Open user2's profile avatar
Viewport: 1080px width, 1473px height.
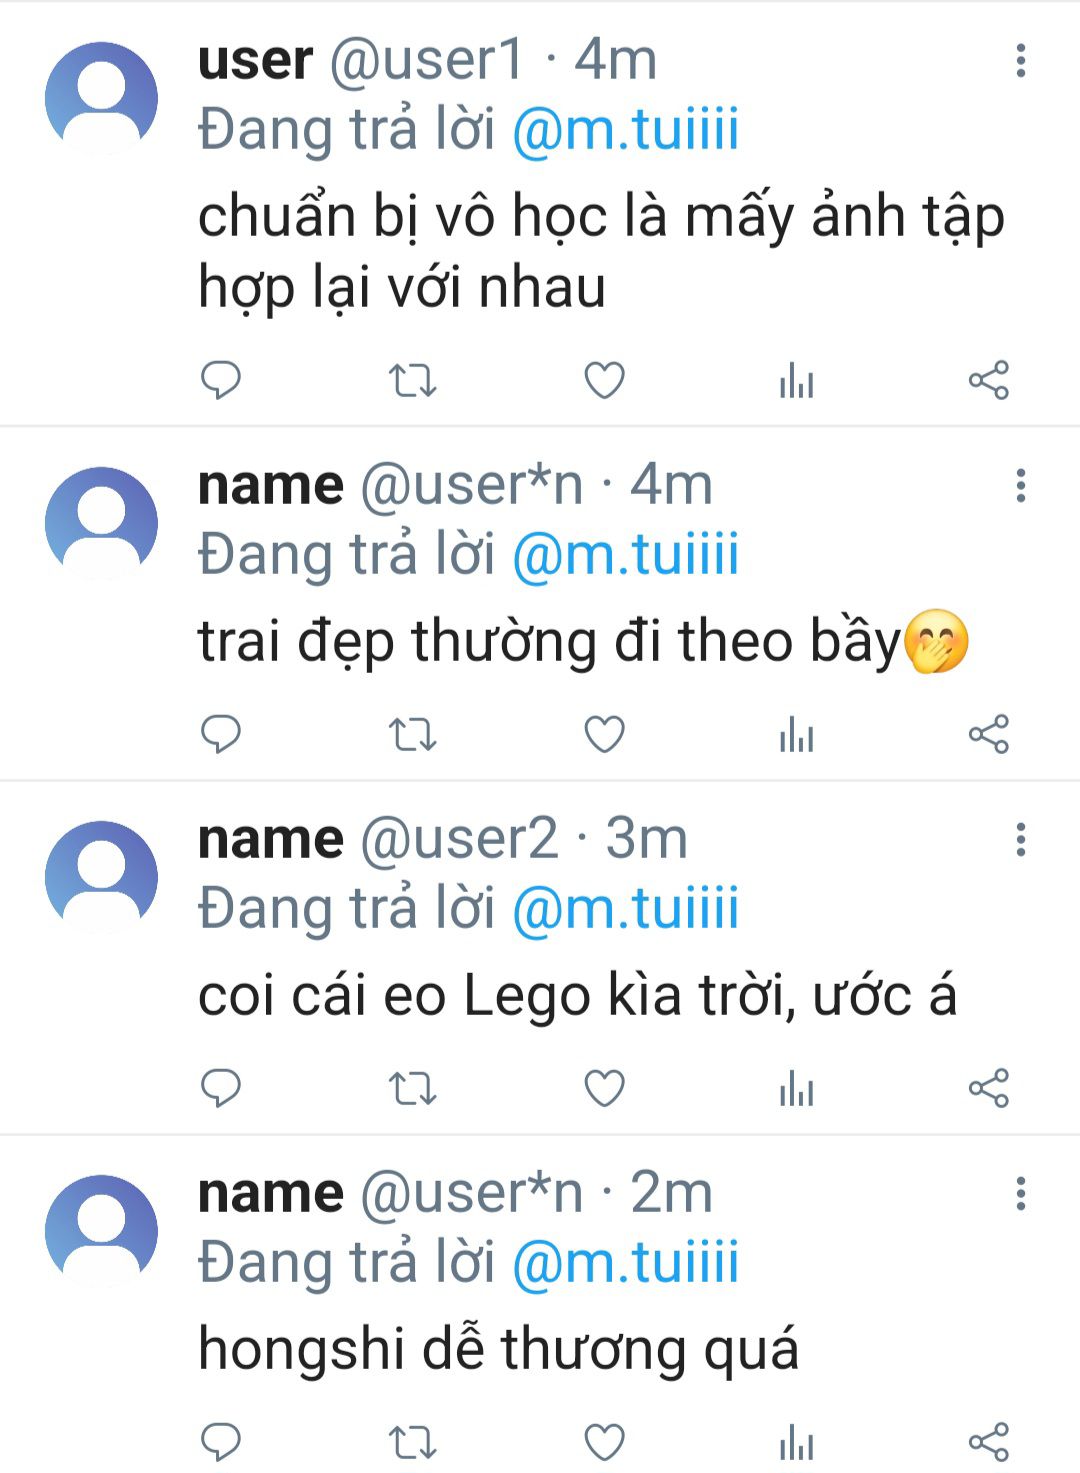101,876
